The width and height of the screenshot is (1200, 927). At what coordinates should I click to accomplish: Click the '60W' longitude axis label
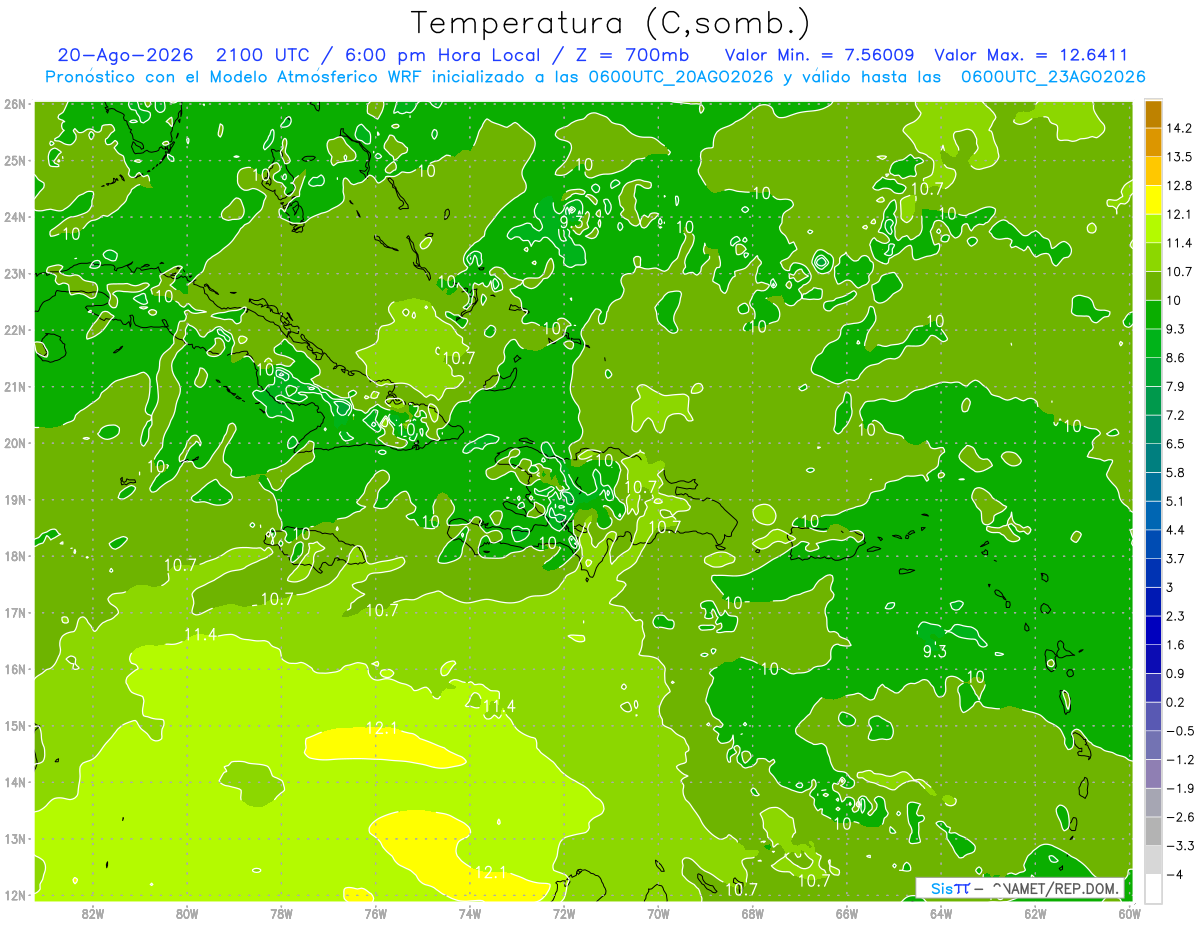(1129, 914)
